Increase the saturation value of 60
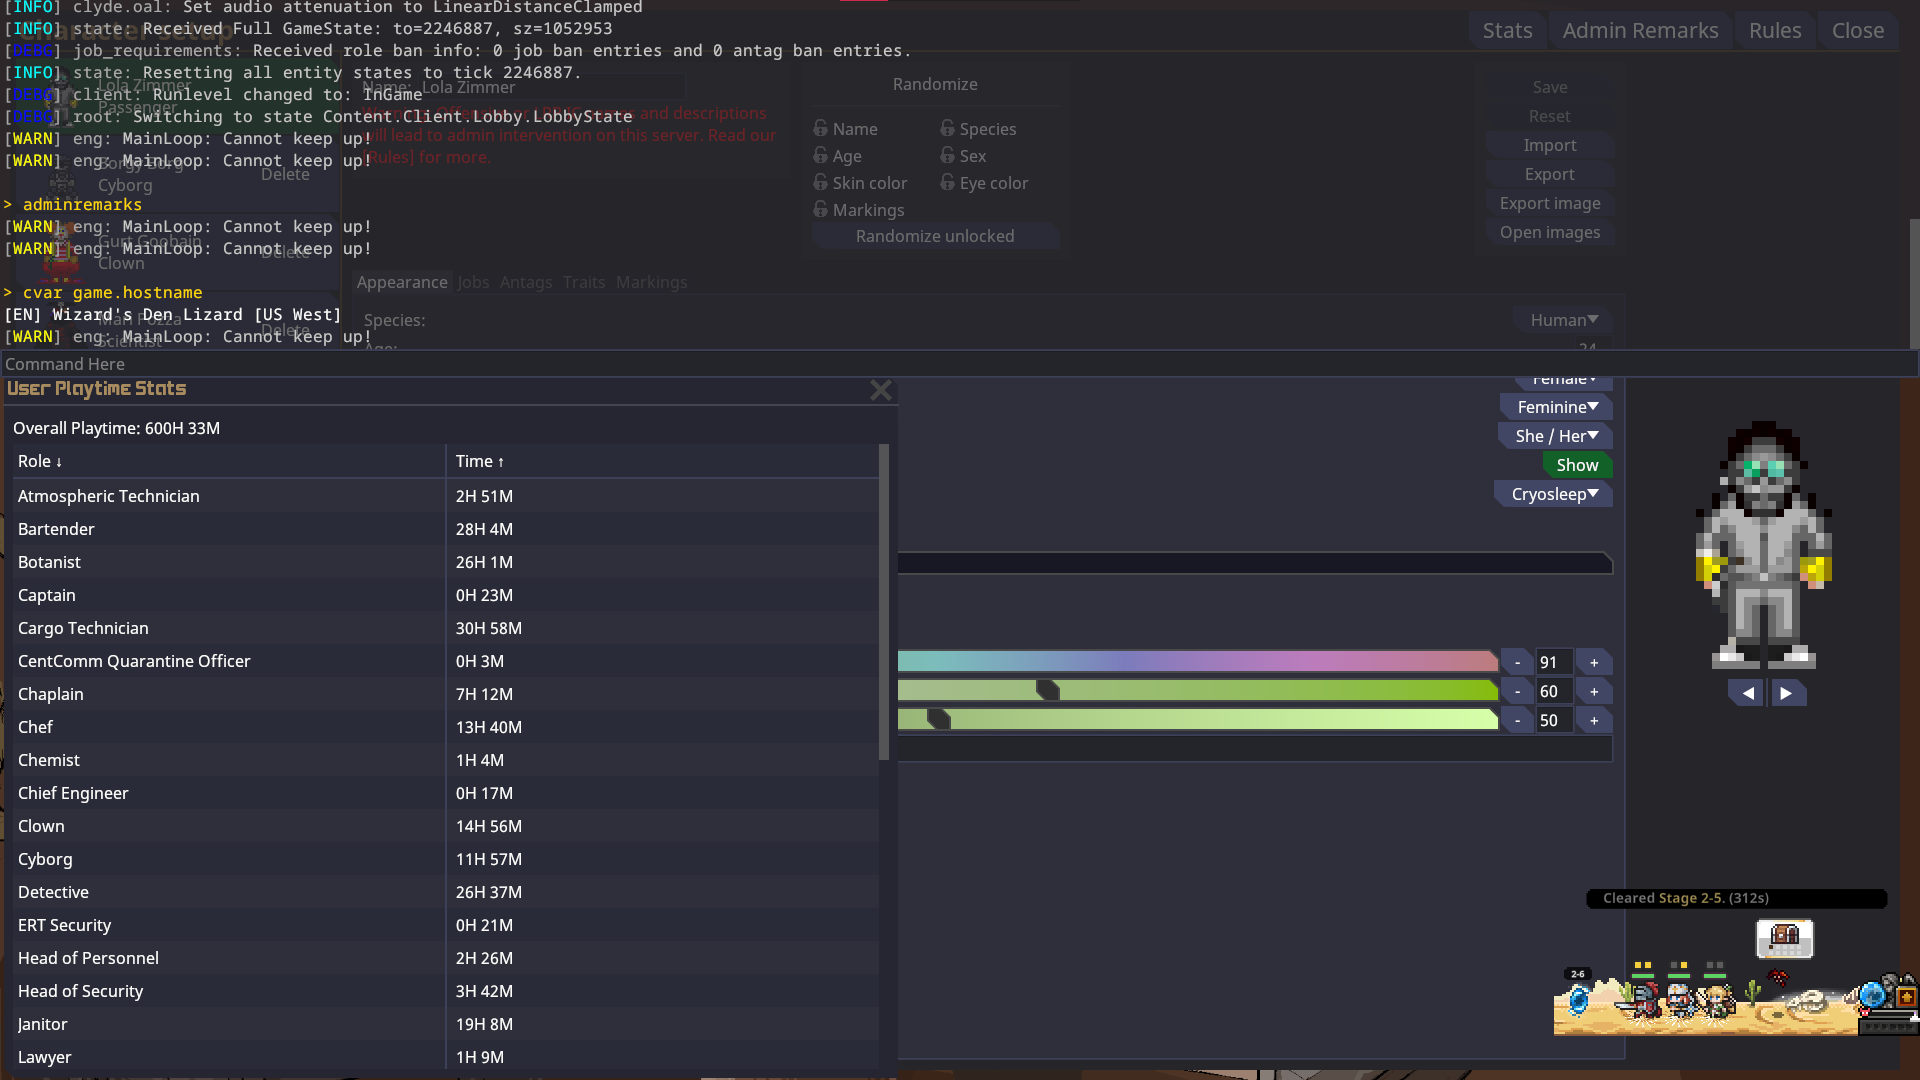 (1594, 691)
